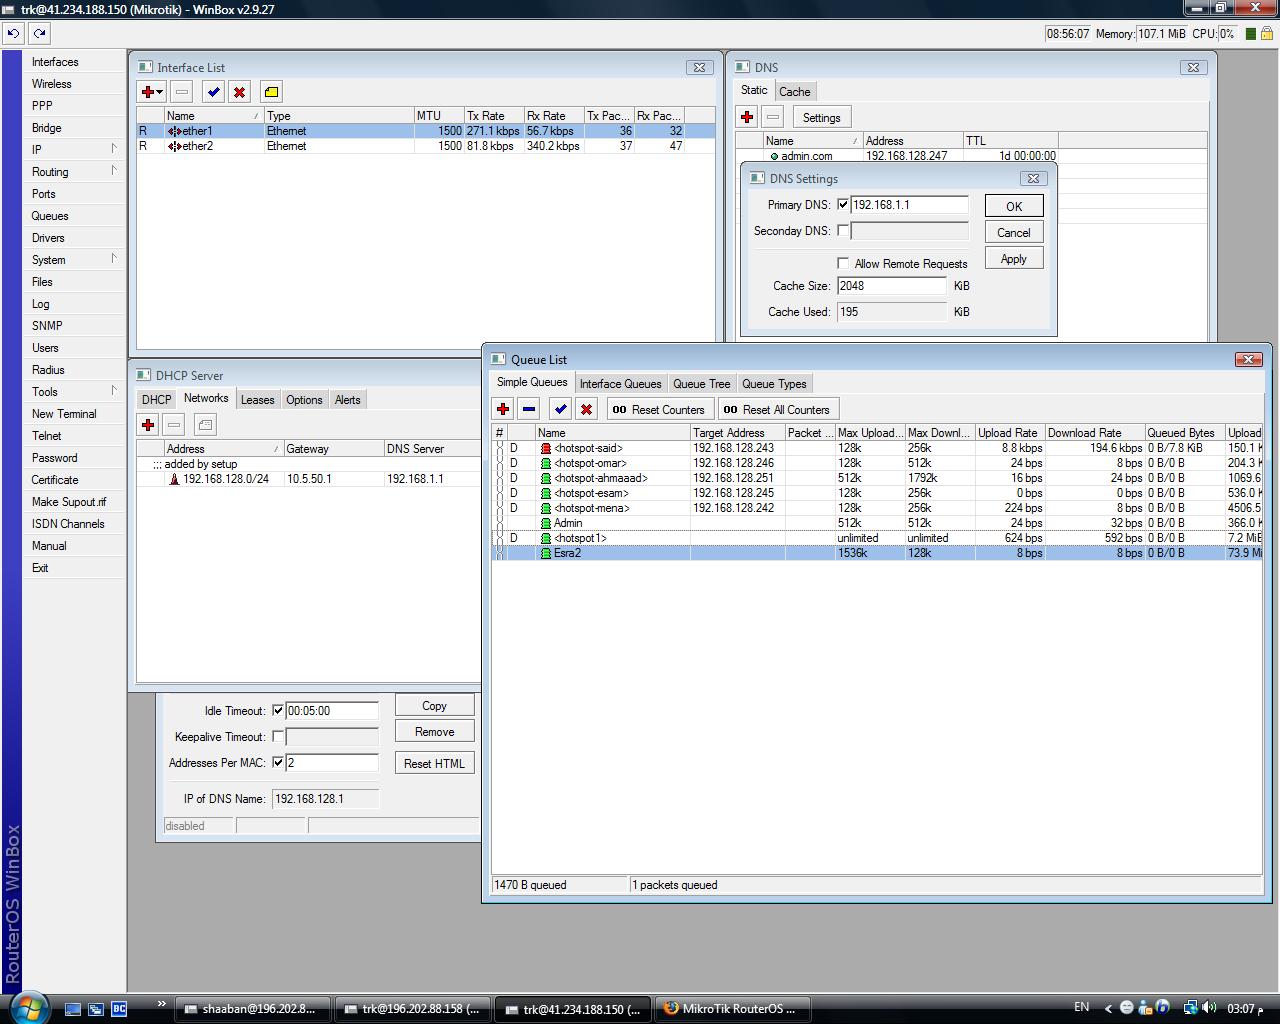Expand the Tools submenu in the sidebar
The height and width of the screenshot is (1024, 1280).
coord(42,391)
